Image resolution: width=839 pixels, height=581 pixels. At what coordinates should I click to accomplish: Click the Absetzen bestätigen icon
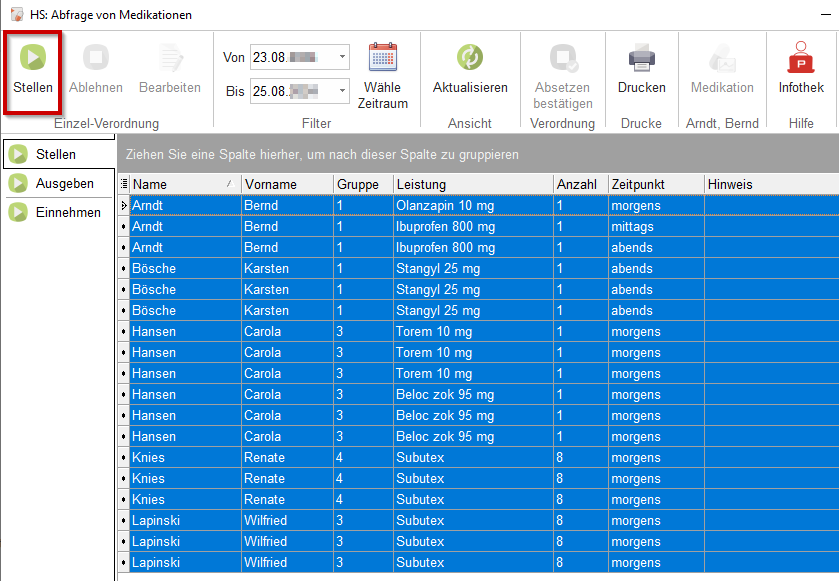point(563,58)
